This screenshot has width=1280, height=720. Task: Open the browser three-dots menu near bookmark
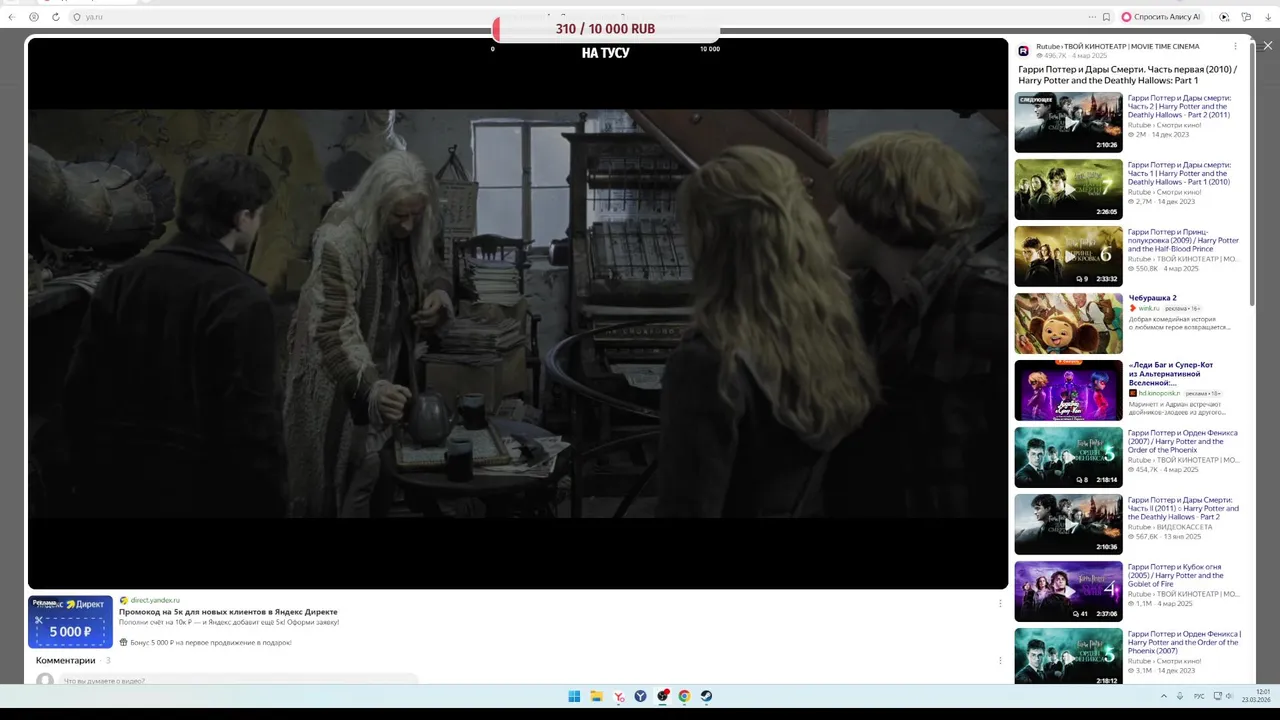(1092, 17)
